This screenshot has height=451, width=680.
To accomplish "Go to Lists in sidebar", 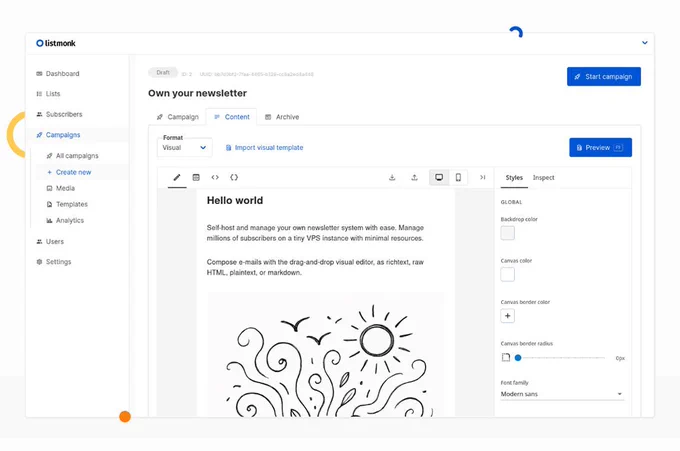I will (53, 94).
